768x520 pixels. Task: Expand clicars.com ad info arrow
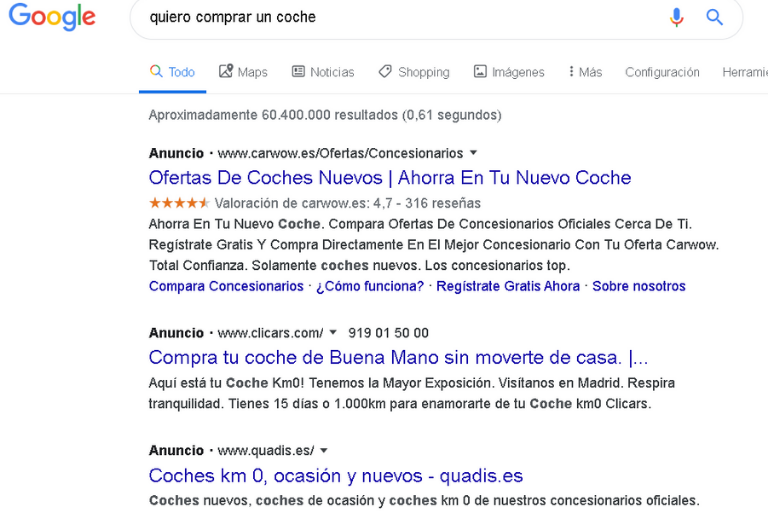[333, 332]
